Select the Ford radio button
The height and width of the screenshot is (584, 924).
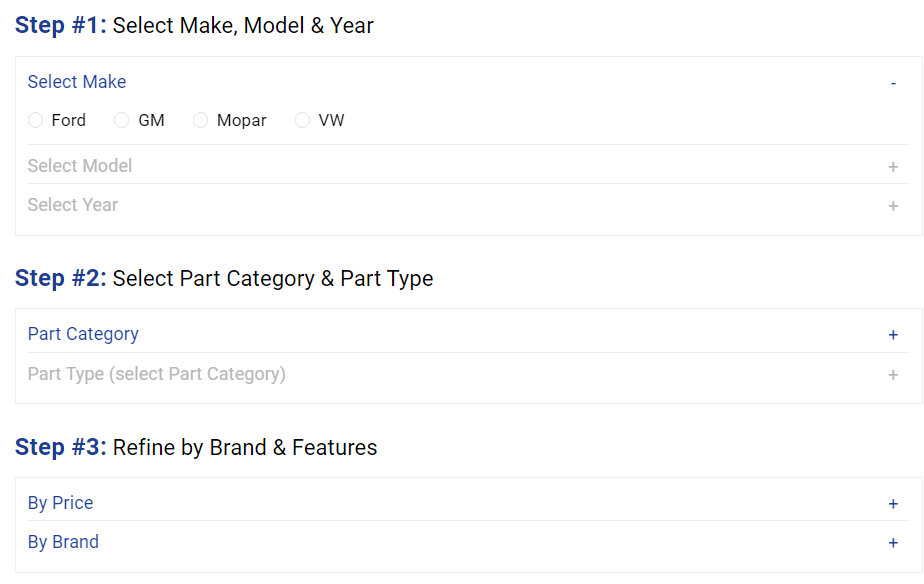[x=36, y=120]
